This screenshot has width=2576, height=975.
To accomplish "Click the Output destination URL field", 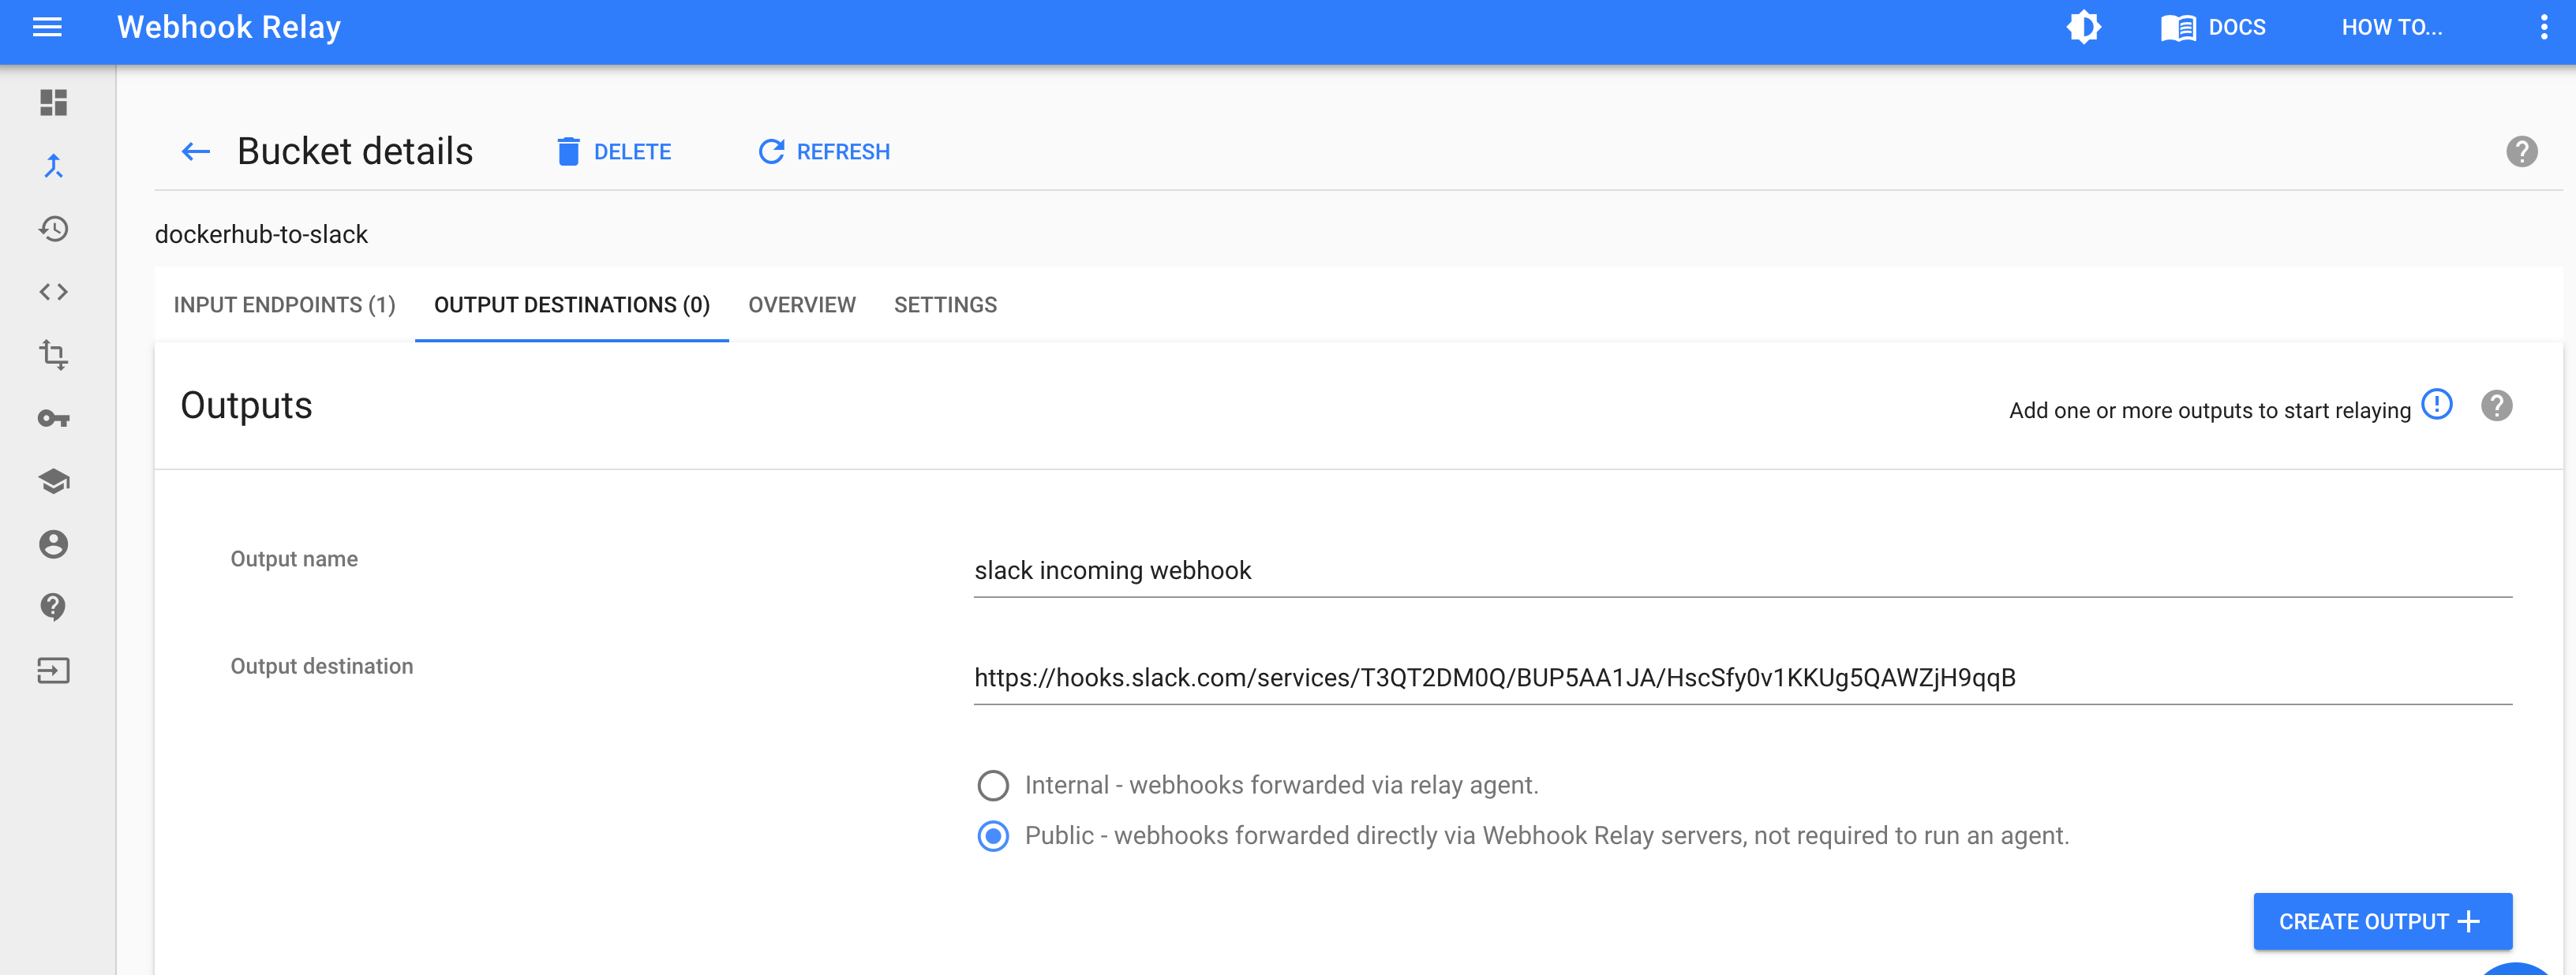I will point(1740,678).
